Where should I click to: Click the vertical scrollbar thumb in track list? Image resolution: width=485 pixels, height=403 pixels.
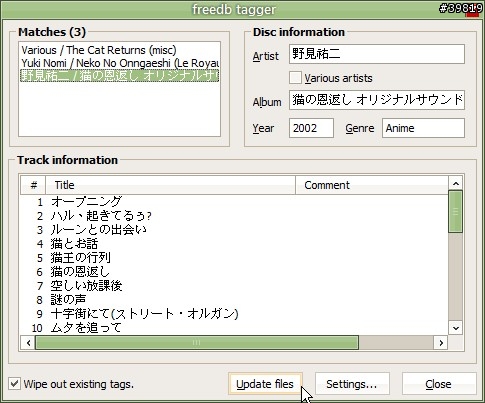click(x=456, y=211)
